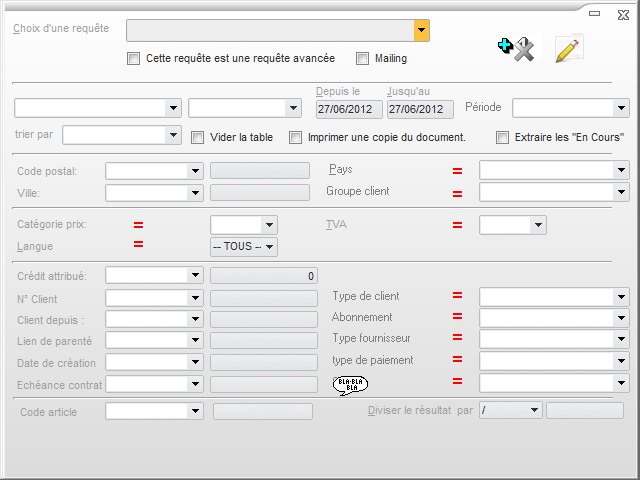
Task: Click the pencil edit-document icon
Action: click(x=568, y=48)
